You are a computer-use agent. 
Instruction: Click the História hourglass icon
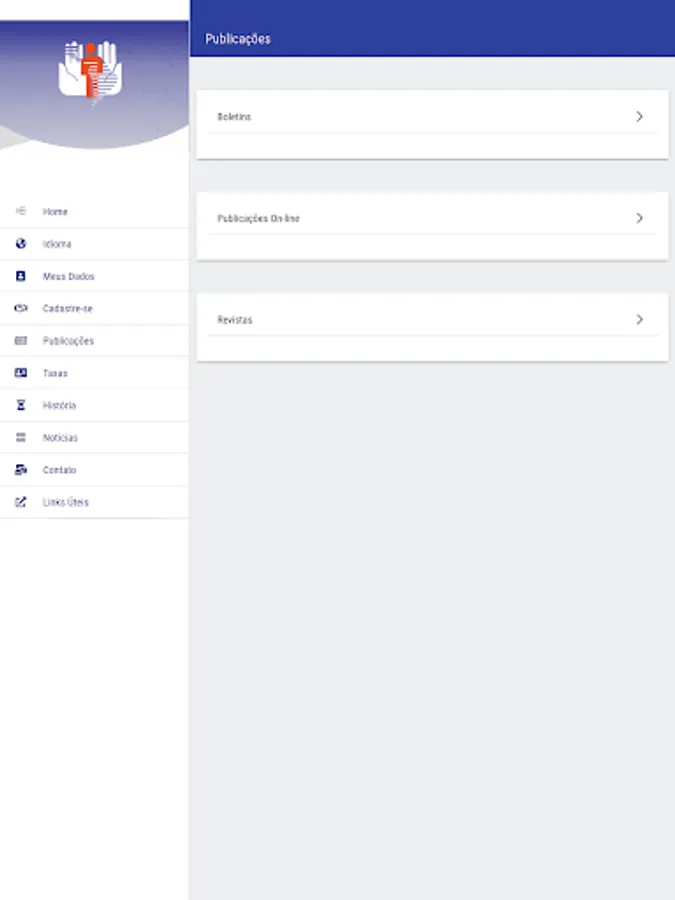tap(21, 405)
